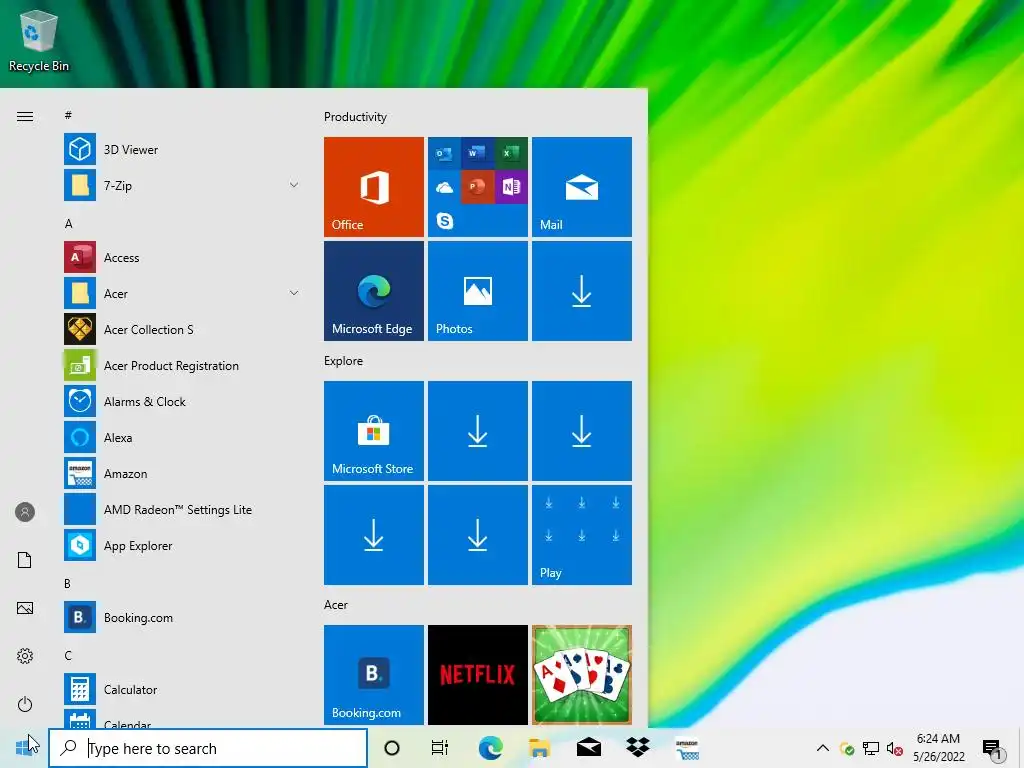The image size is (1024, 768).
Task: Open Word in the Office apps tile
Action: (477, 154)
